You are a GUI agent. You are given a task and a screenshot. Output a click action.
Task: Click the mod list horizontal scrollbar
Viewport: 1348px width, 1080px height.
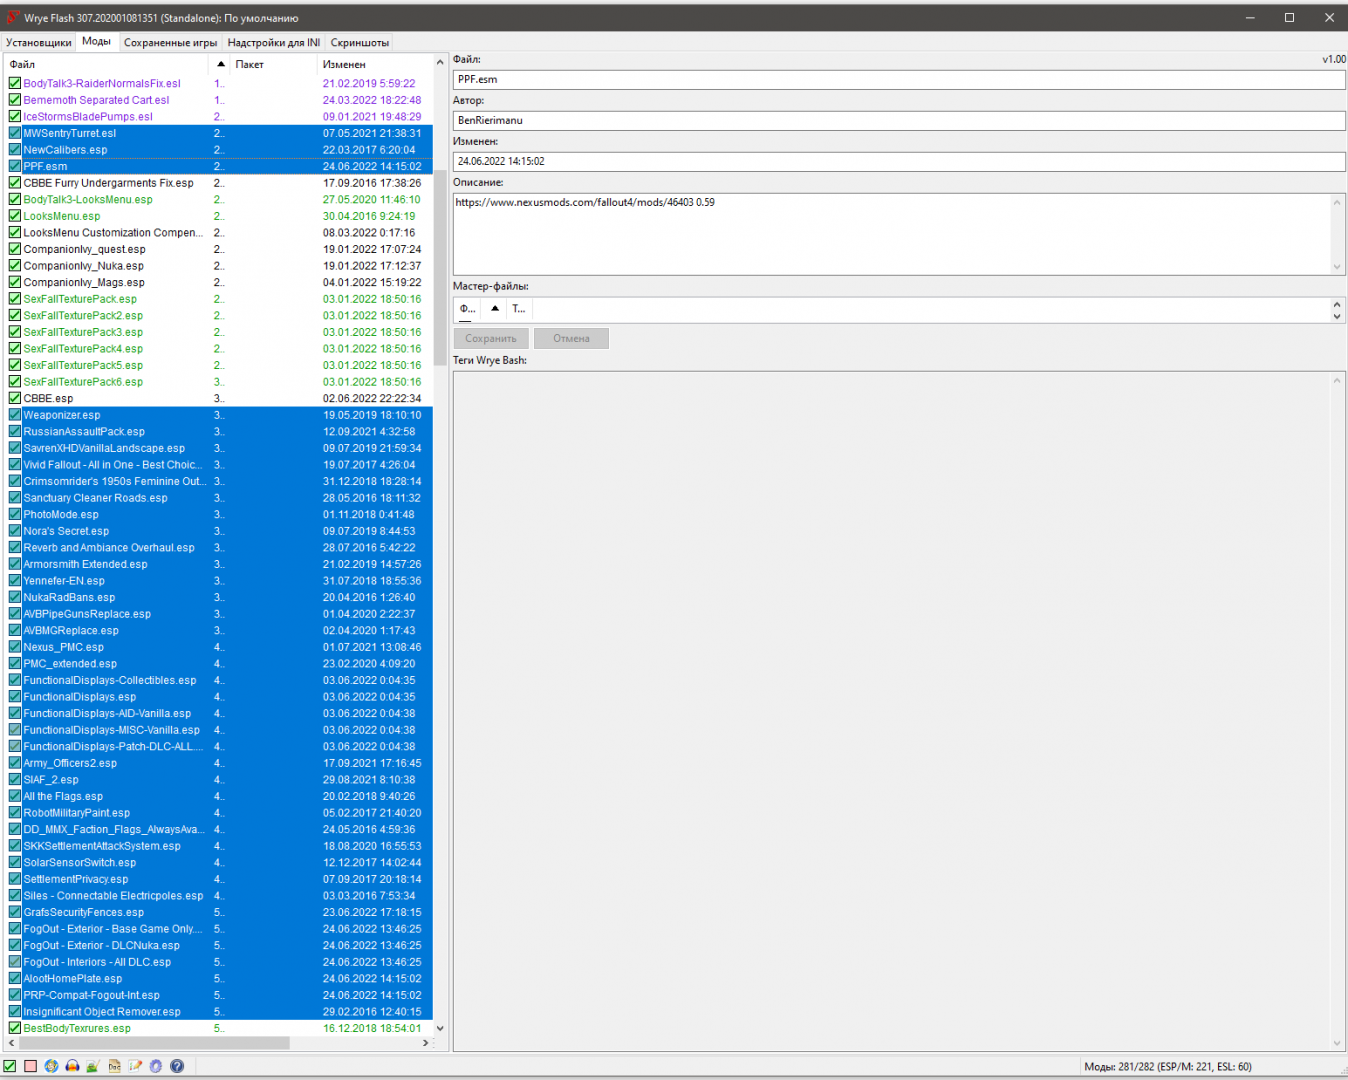150,1043
